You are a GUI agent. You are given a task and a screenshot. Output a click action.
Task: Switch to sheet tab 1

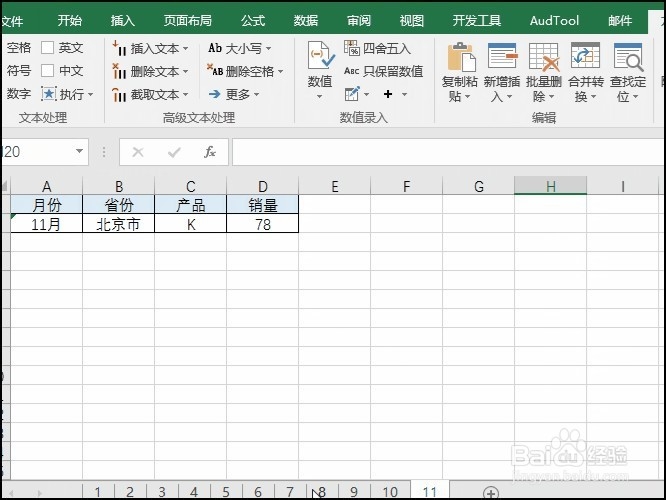click(98, 492)
